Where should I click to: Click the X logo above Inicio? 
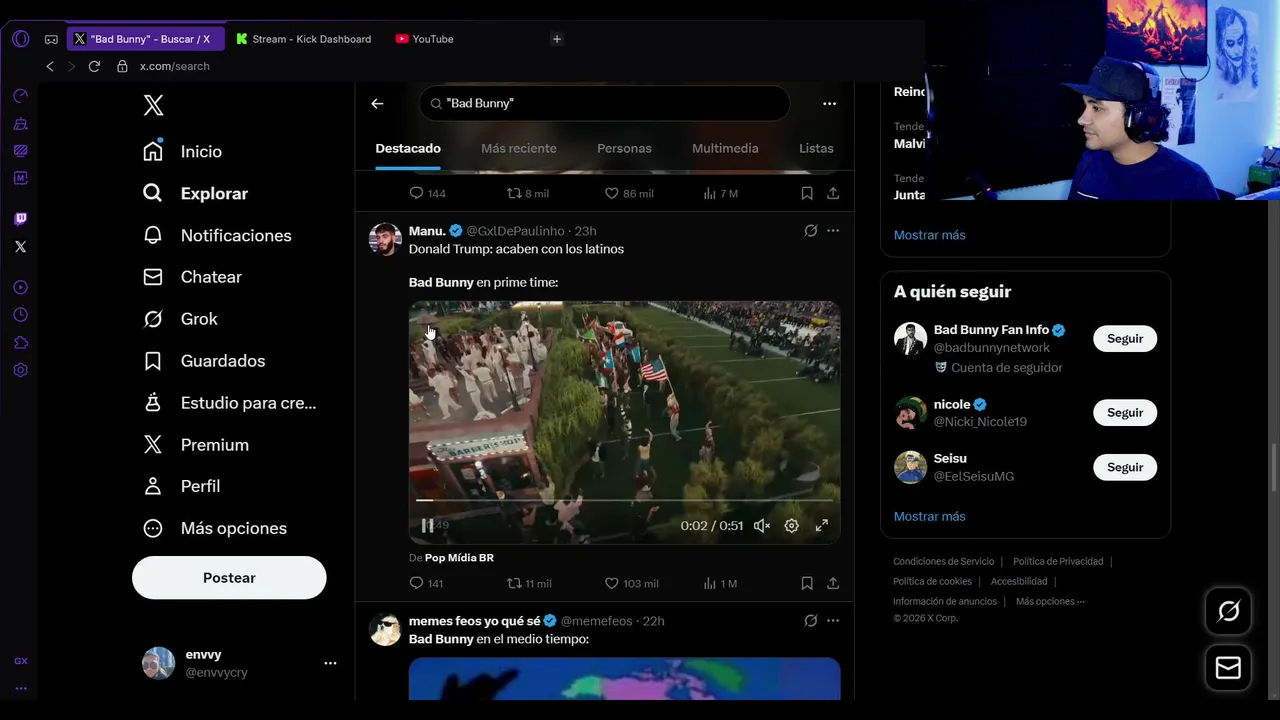[x=153, y=105]
